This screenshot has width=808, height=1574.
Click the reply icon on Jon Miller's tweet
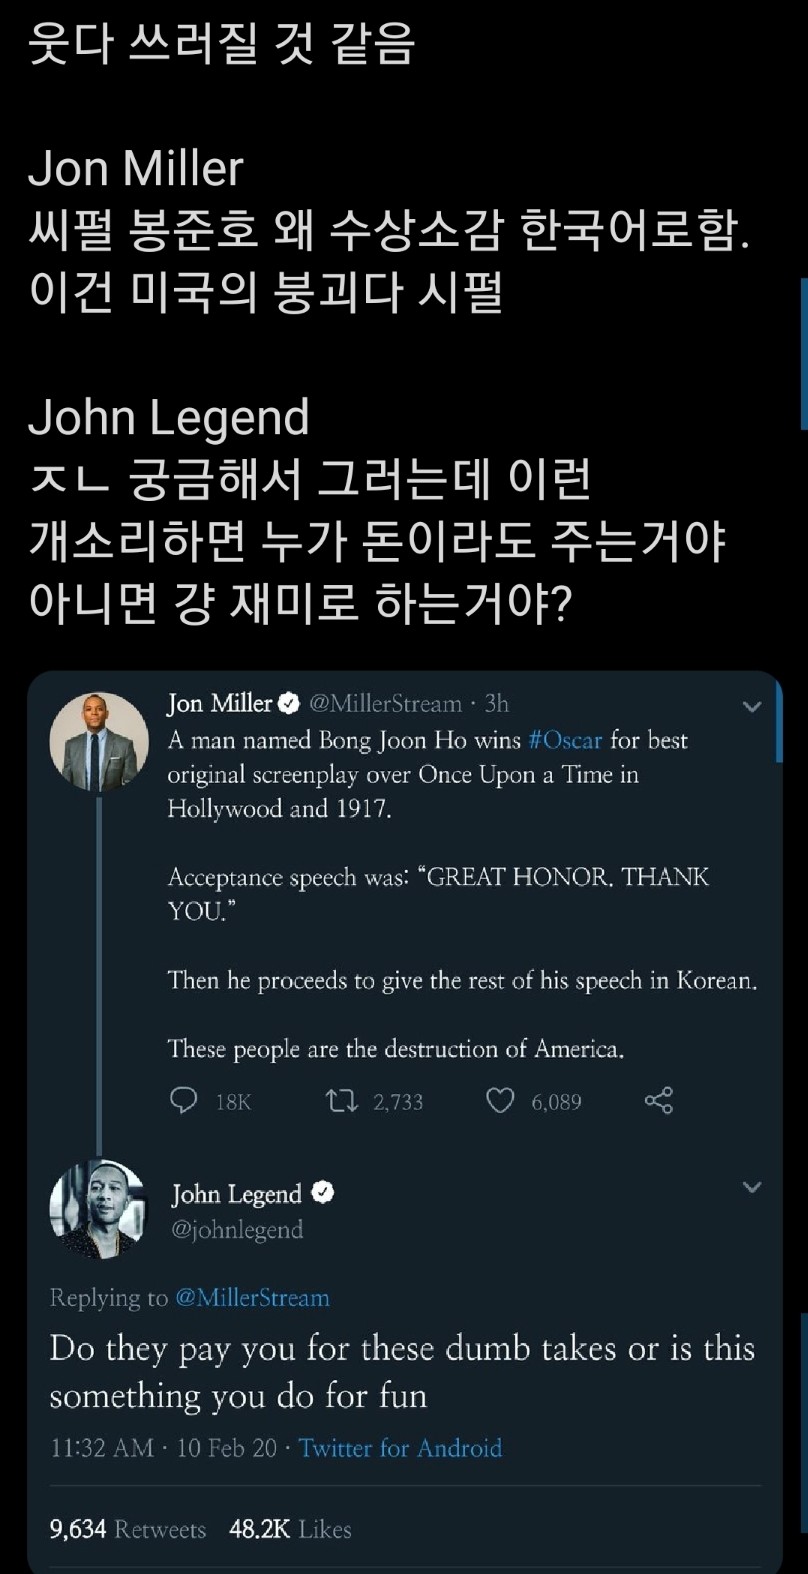coord(183,1101)
